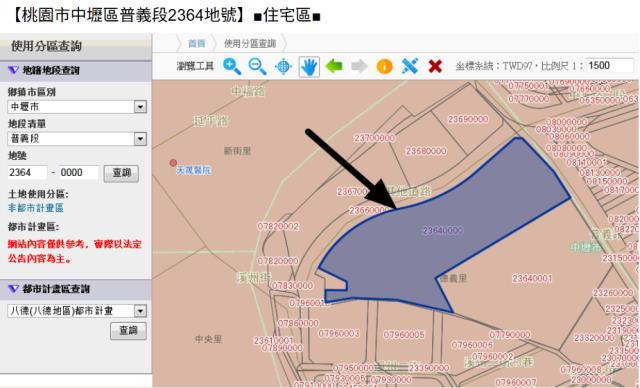Click parcel label 23700000 on map
Viewport: 640px width, 388px height.
(x=375, y=138)
